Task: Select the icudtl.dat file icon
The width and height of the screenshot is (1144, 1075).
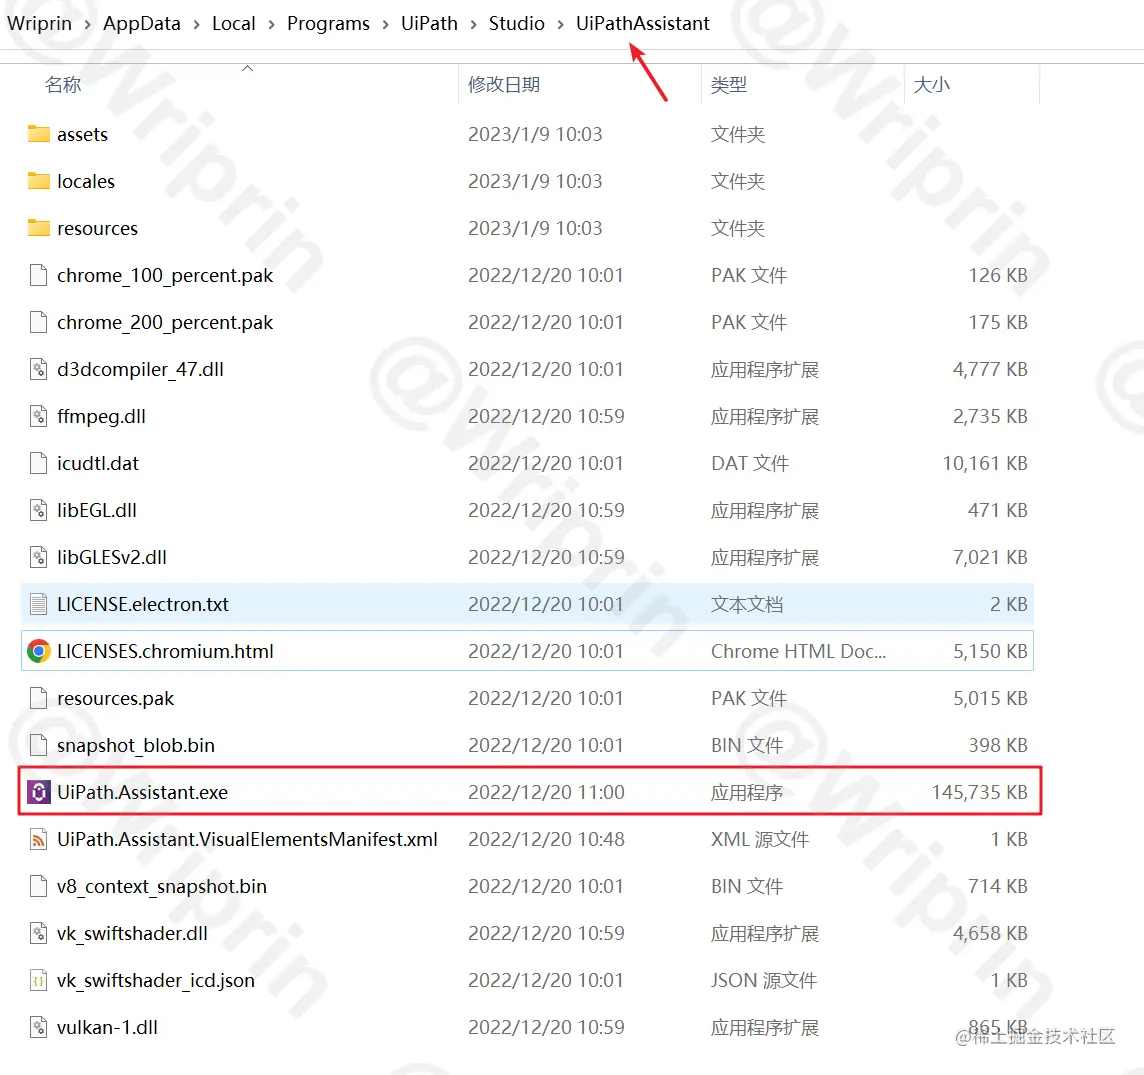Action: (x=39, y=463)
